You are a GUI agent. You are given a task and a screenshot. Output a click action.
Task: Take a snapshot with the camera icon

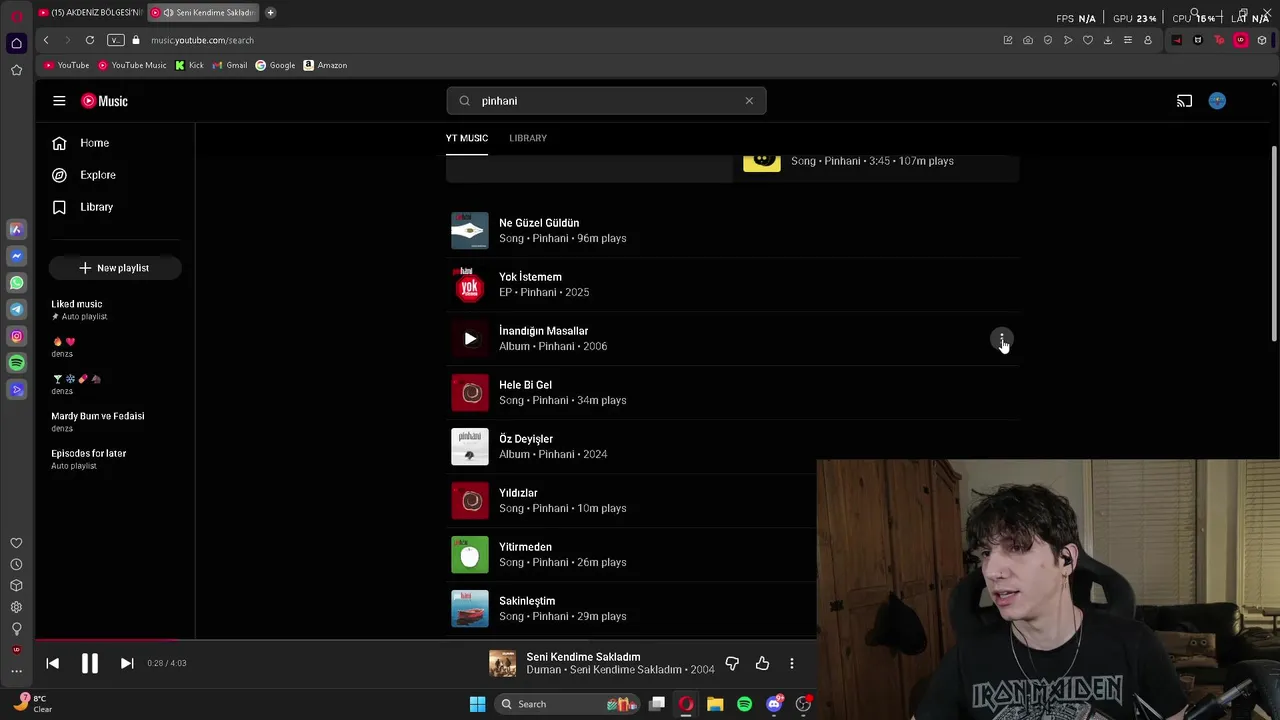[1028, 40]
